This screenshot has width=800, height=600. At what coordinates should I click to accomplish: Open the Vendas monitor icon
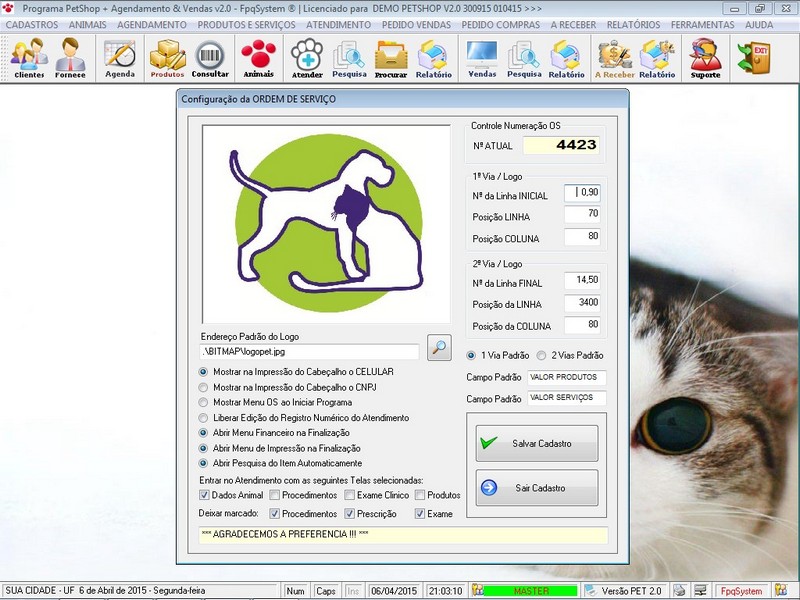[482, 58]
